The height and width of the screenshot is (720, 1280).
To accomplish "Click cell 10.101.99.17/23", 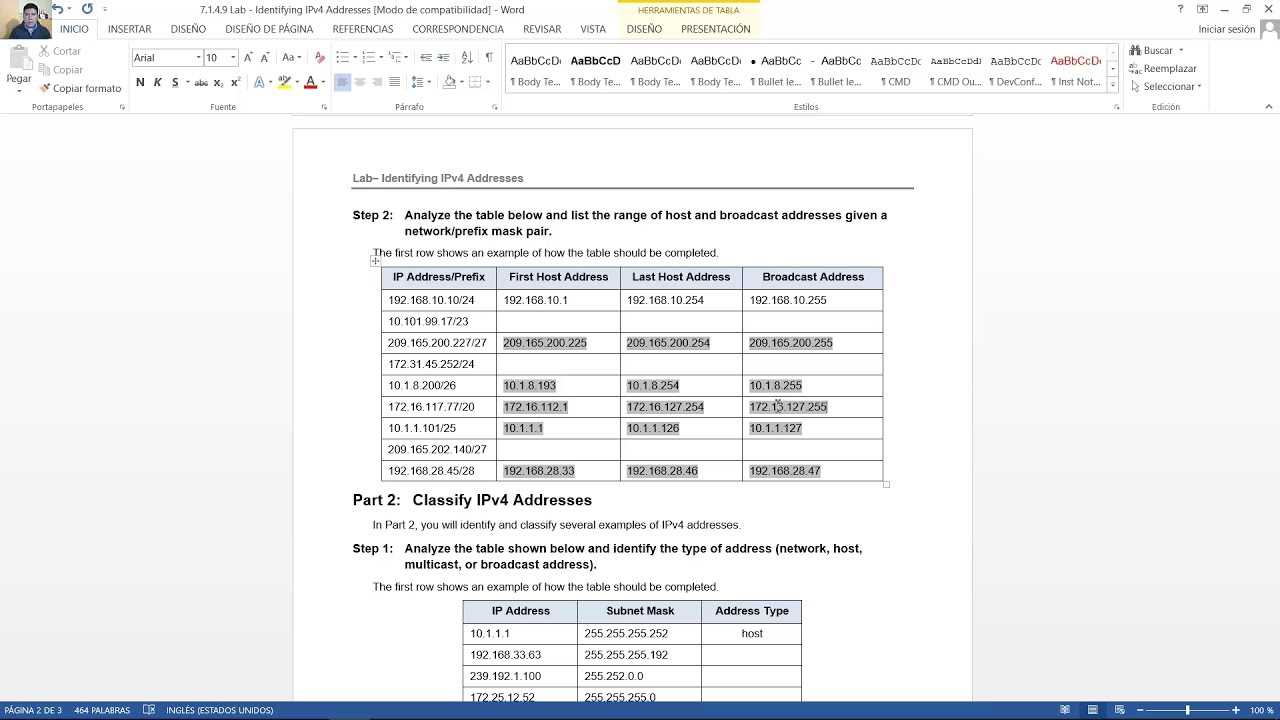I will [439, 321].
